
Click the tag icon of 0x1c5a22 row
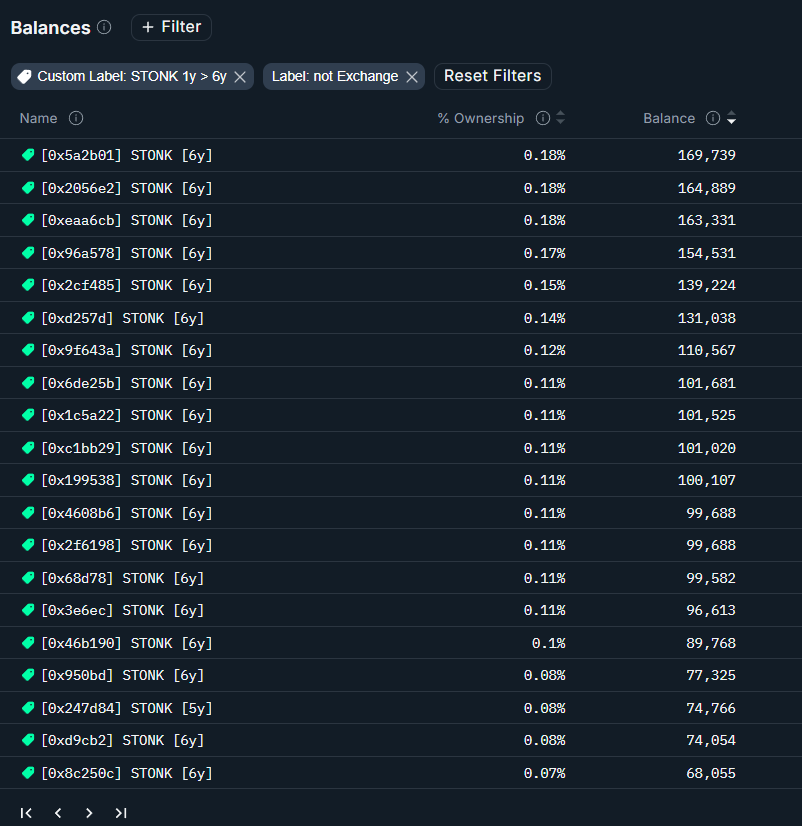point(28,415)
